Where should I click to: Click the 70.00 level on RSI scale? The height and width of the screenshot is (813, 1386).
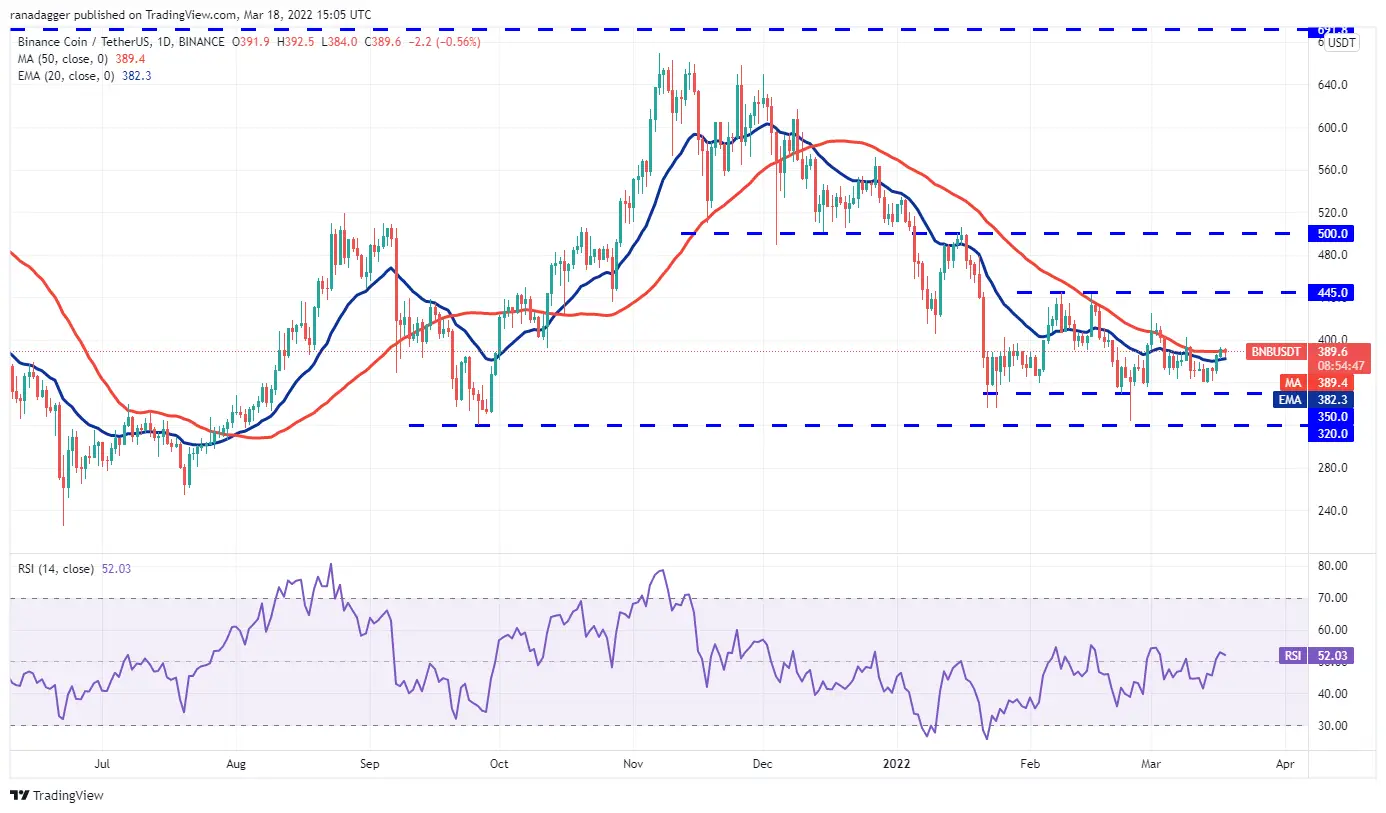click(x=1334, y=598)
